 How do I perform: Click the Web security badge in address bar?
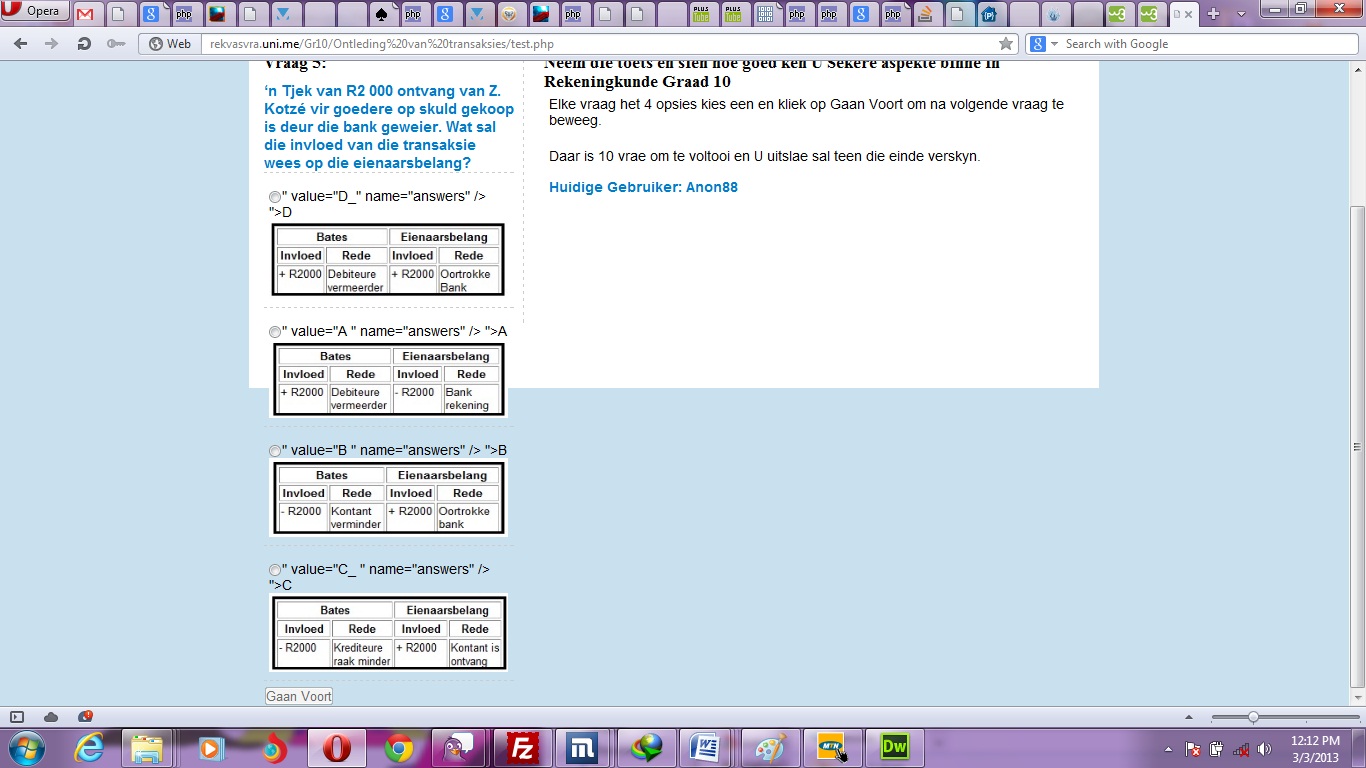coord(169,44)
